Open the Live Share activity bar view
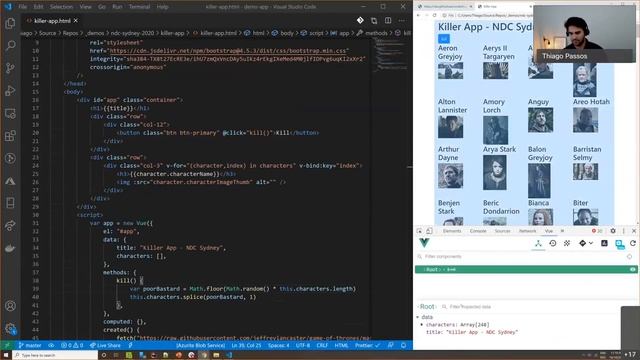This screenshot has width=640, height=360. [x=10, y=225]
